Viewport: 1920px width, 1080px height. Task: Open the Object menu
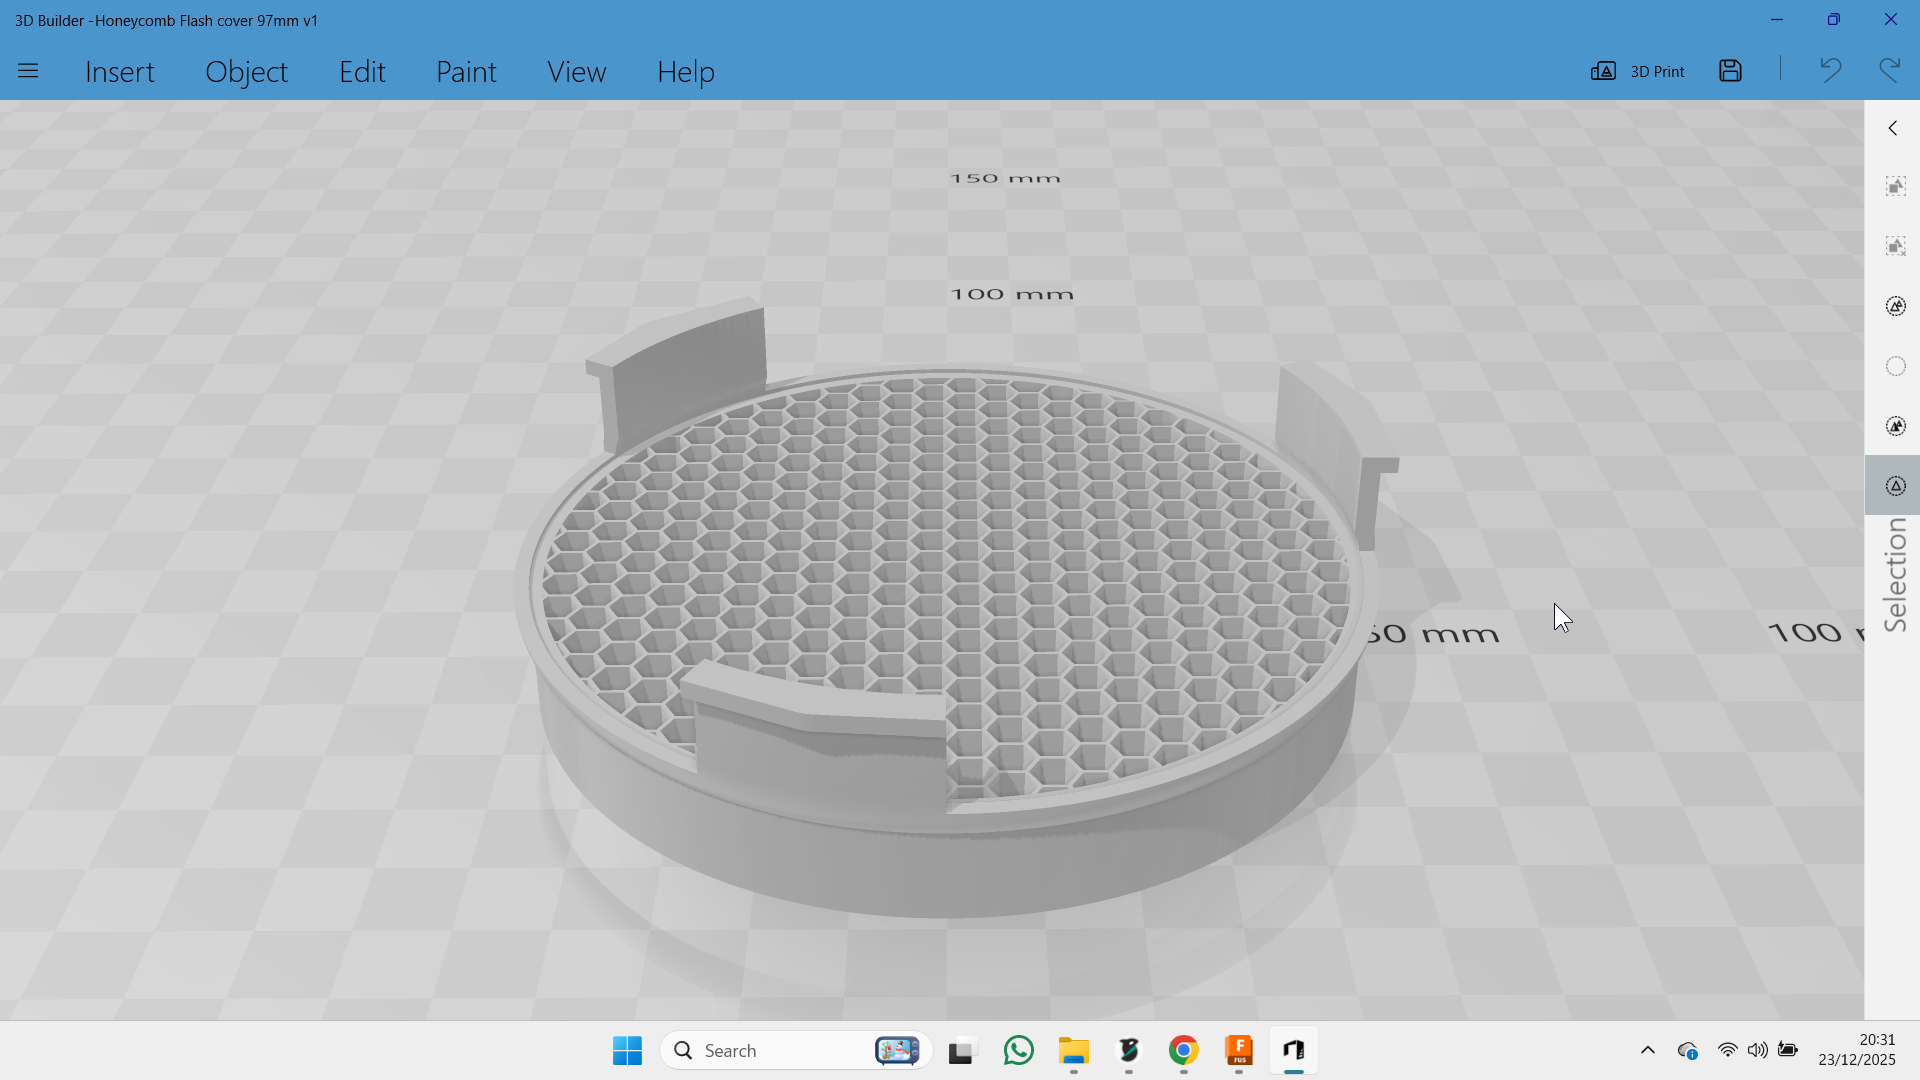[x=246, y=72]
